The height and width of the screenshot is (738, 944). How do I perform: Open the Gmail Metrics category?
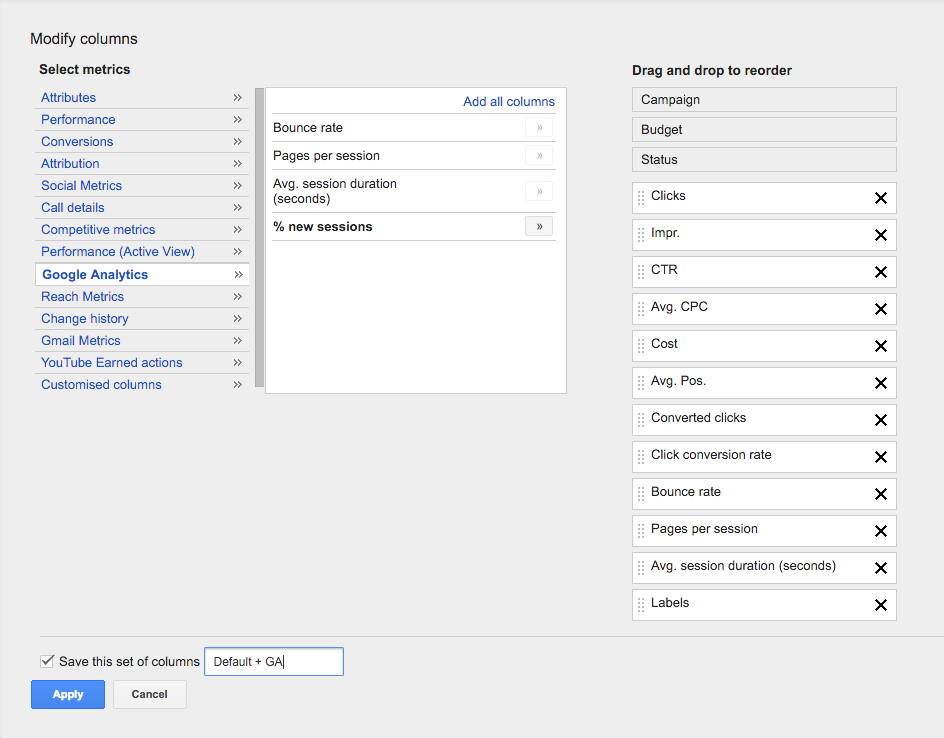point(81,341)
